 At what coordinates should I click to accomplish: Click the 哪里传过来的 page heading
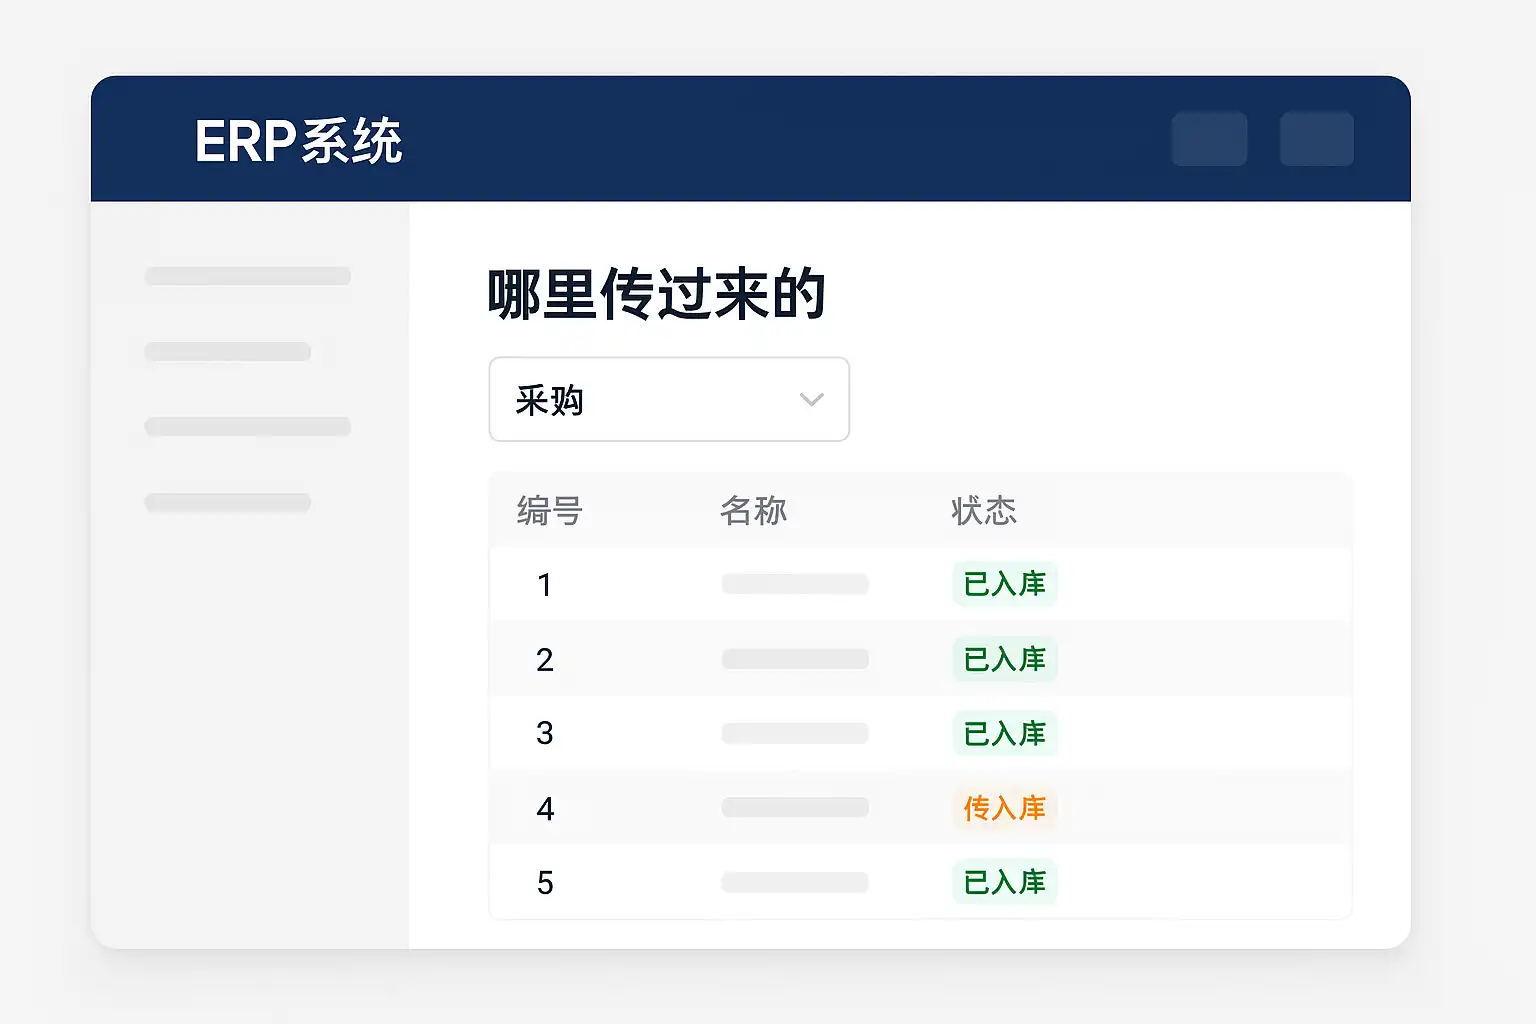pos(656,295)
